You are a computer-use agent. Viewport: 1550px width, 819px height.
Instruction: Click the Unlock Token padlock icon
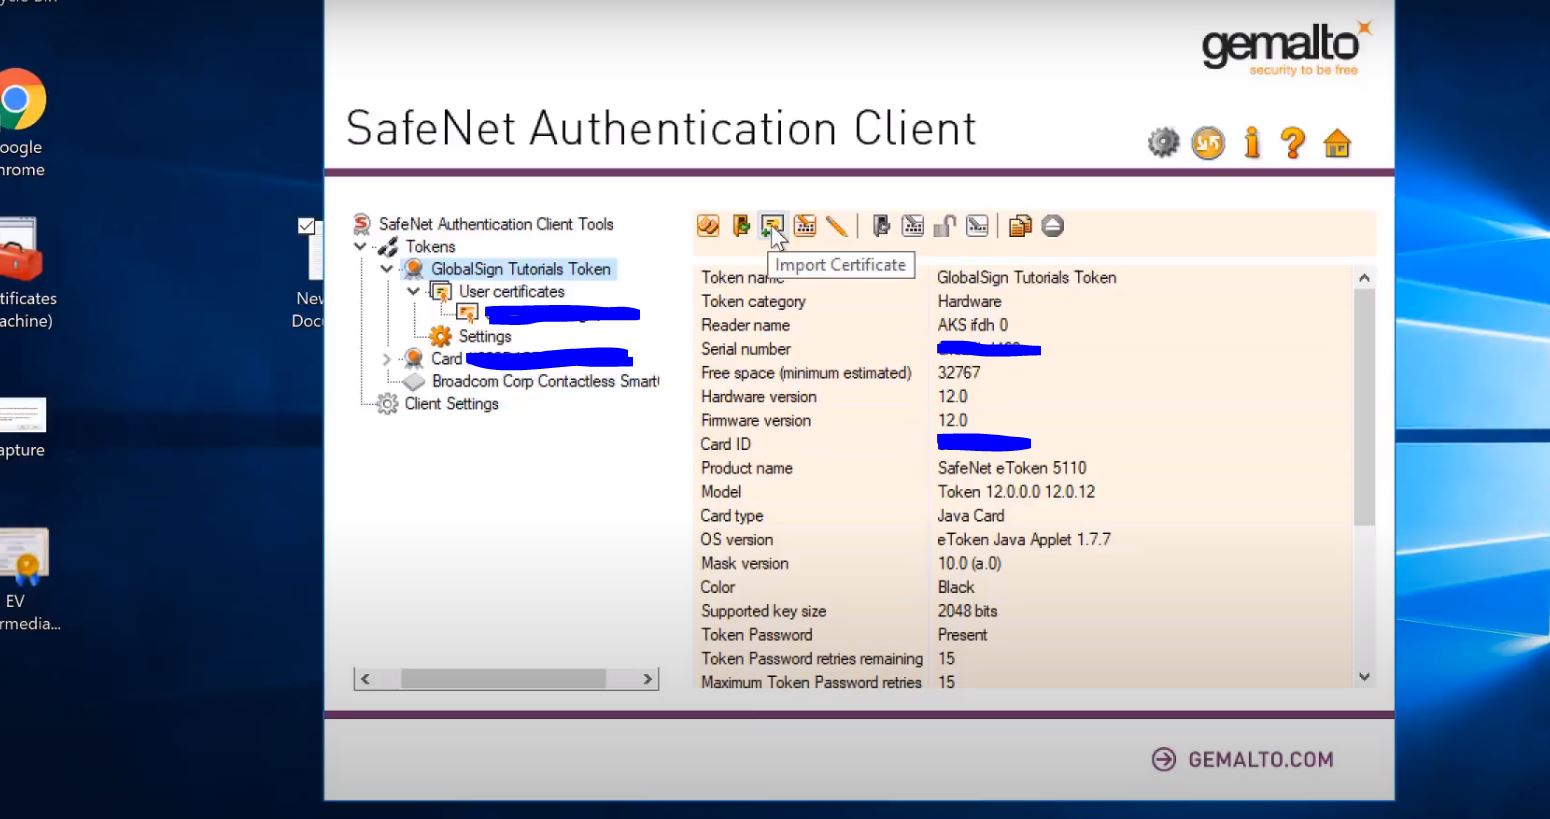tap(945, 226)
